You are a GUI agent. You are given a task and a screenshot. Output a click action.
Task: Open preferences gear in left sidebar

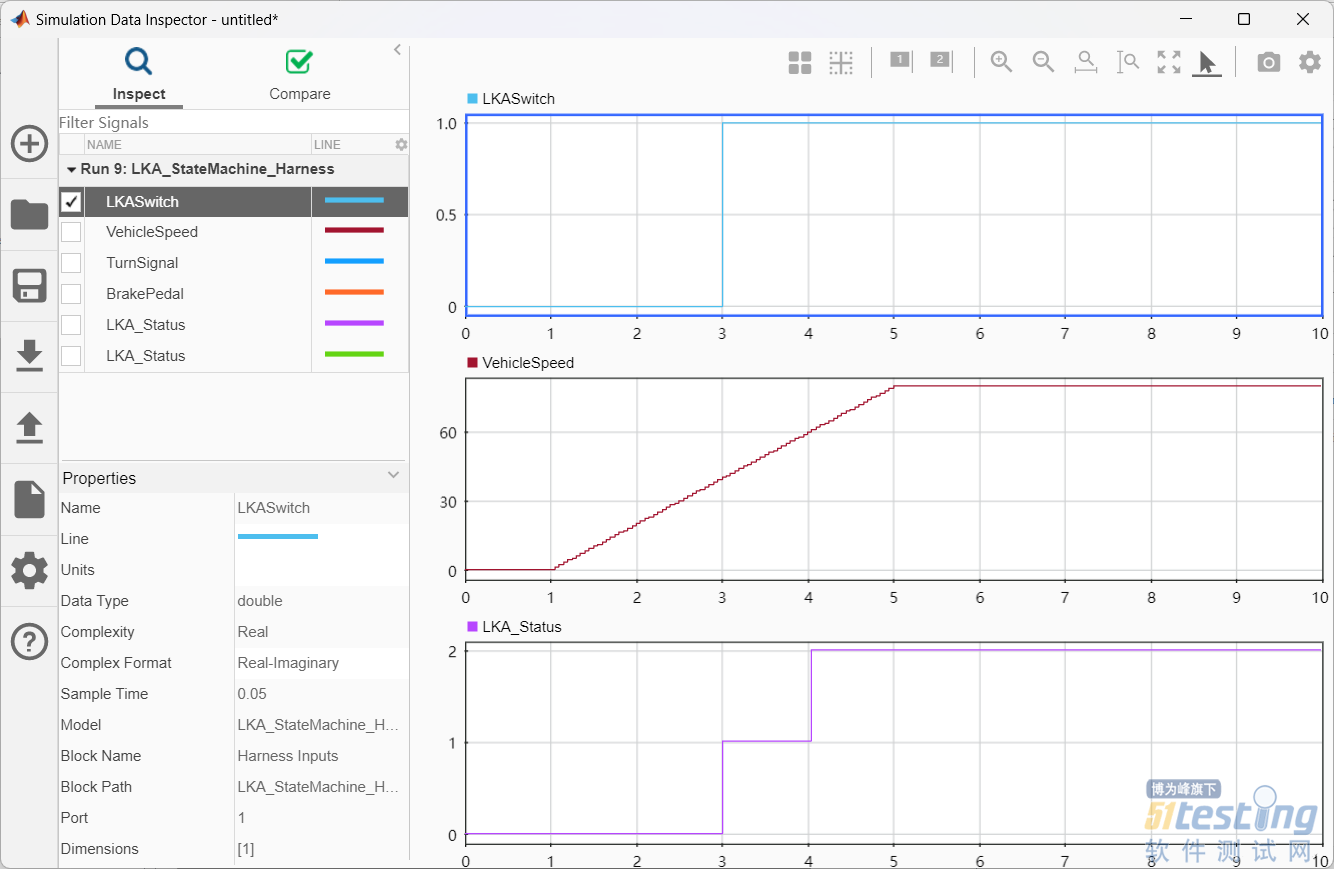click(29, 571)
